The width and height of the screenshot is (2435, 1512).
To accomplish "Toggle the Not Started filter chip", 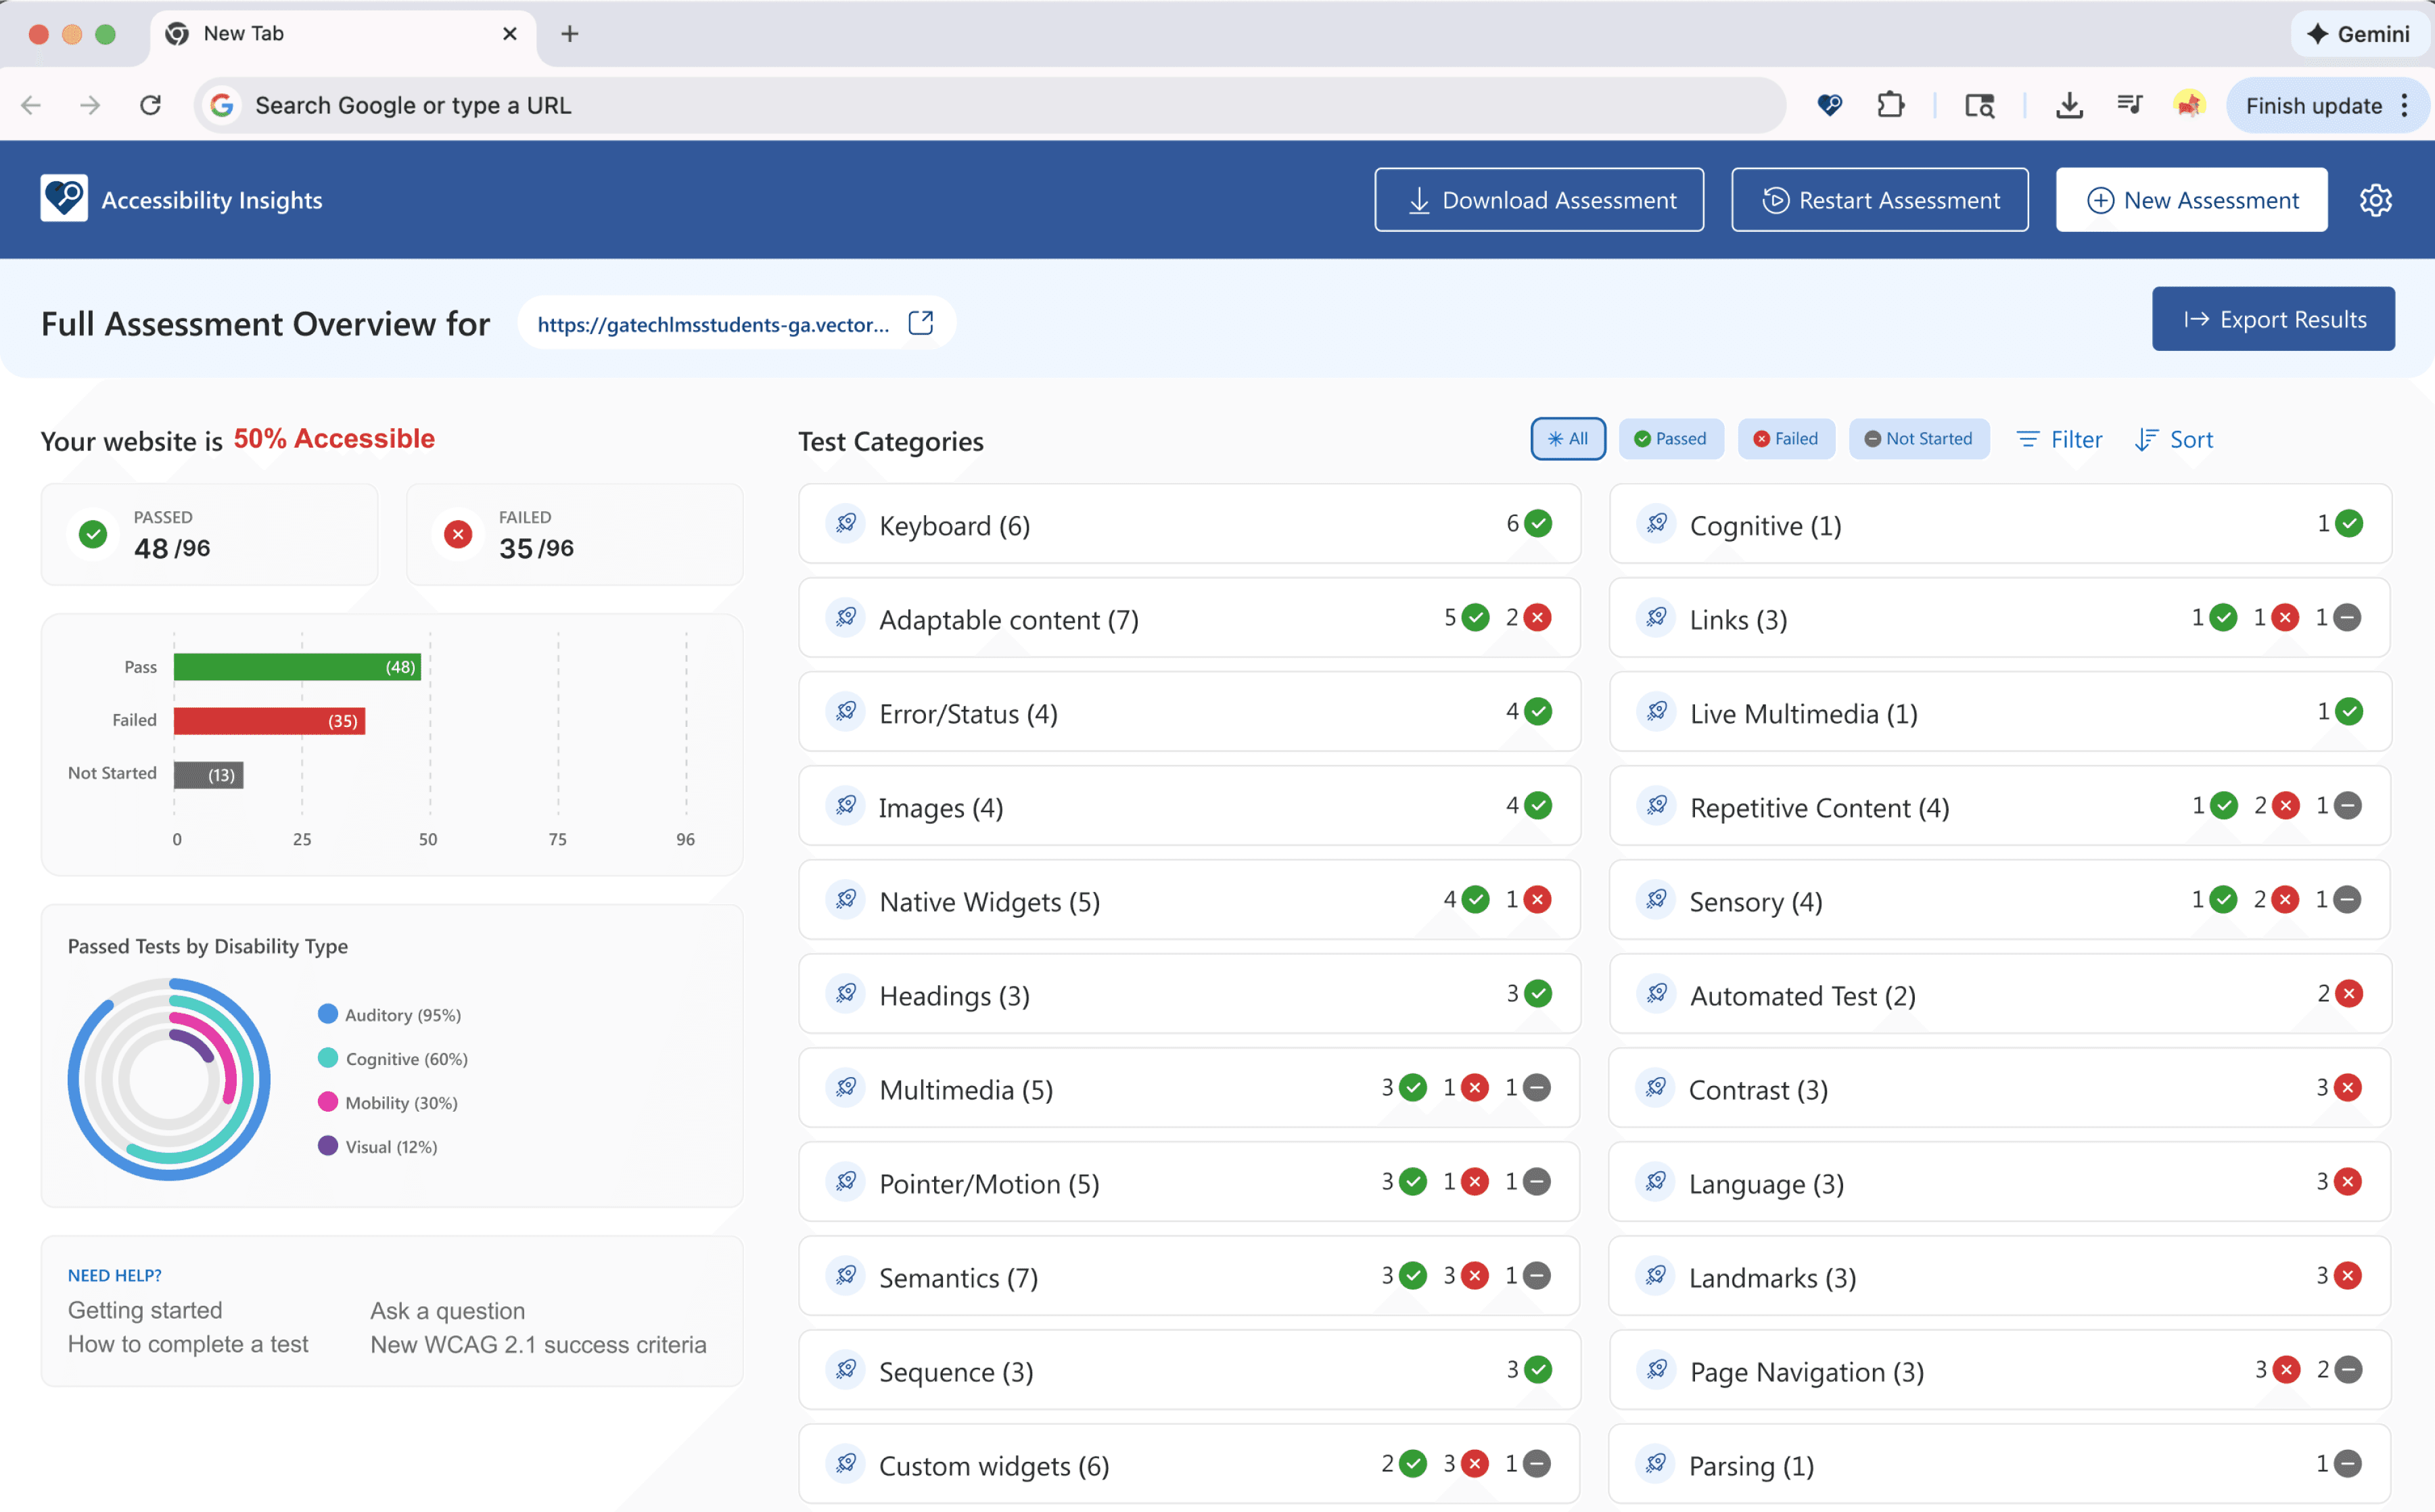I will 1918,439.
